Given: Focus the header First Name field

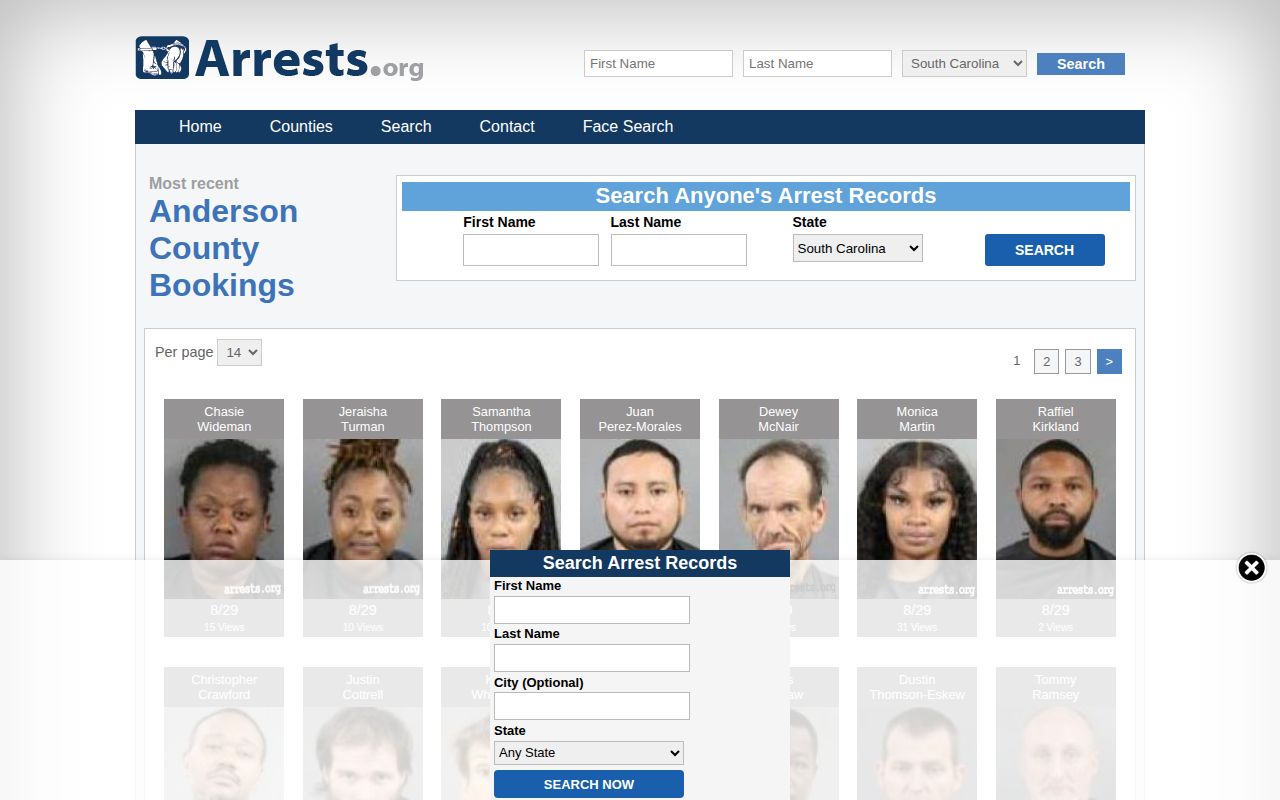Looking at the screenshot, I should (658, 63).
